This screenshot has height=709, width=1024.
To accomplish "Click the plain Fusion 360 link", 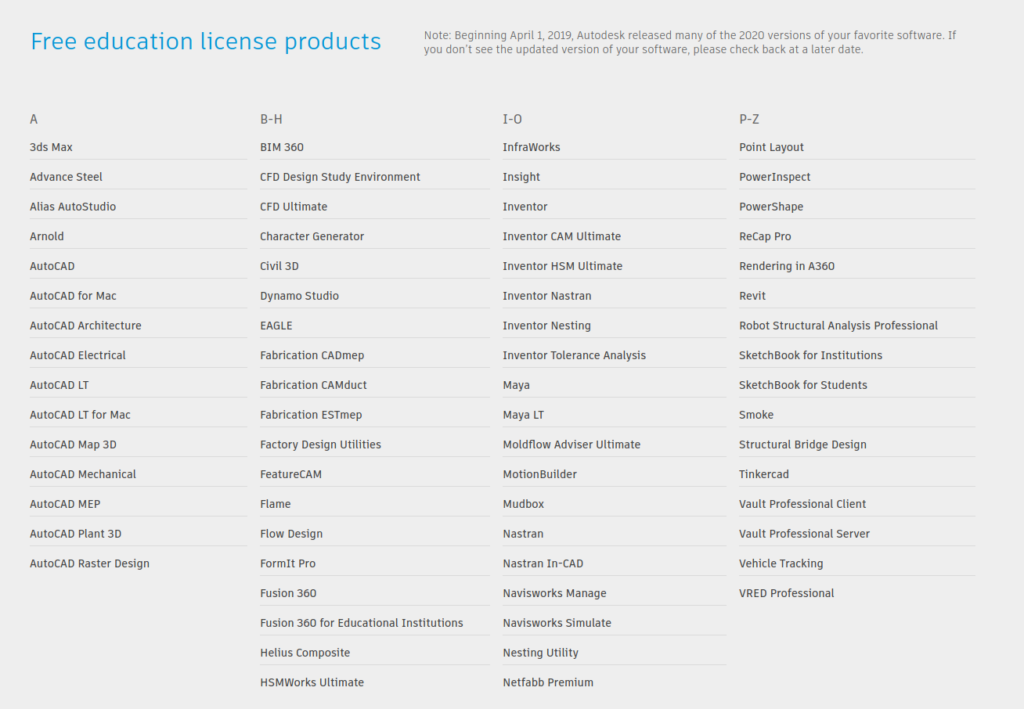I will (288, 593).
